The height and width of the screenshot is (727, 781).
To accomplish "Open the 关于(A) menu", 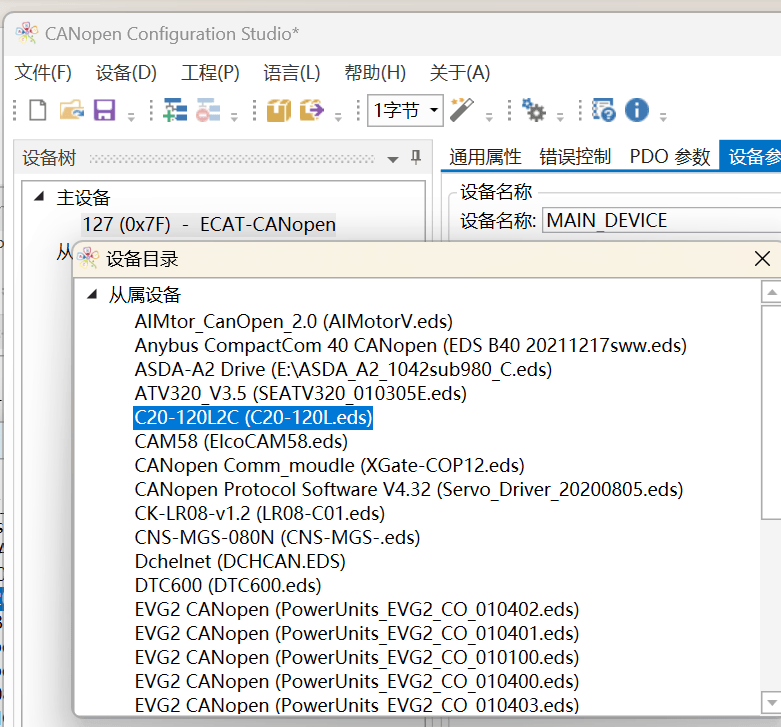I will point(460,73).
